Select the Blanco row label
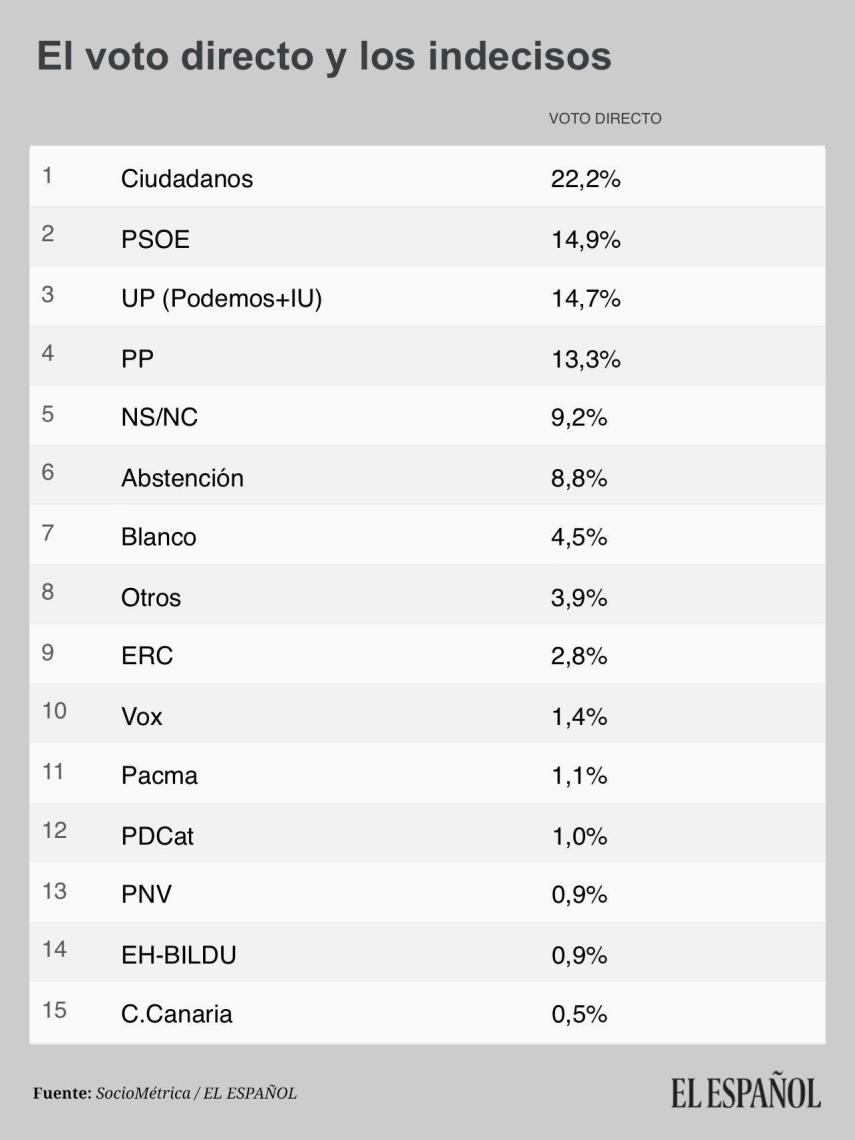 coord(158,537)
